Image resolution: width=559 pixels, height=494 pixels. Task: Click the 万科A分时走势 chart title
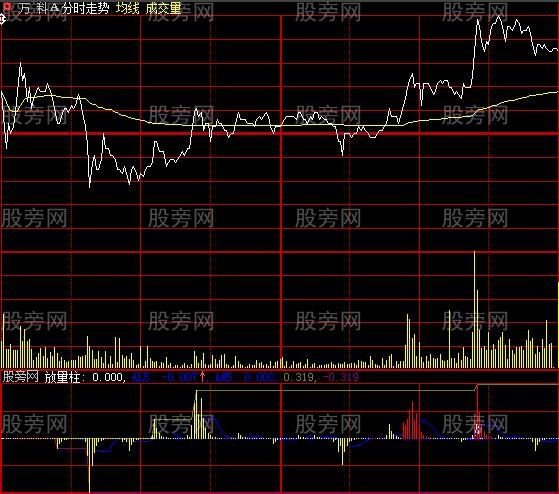pyautogui.click(x=63, y=8)
